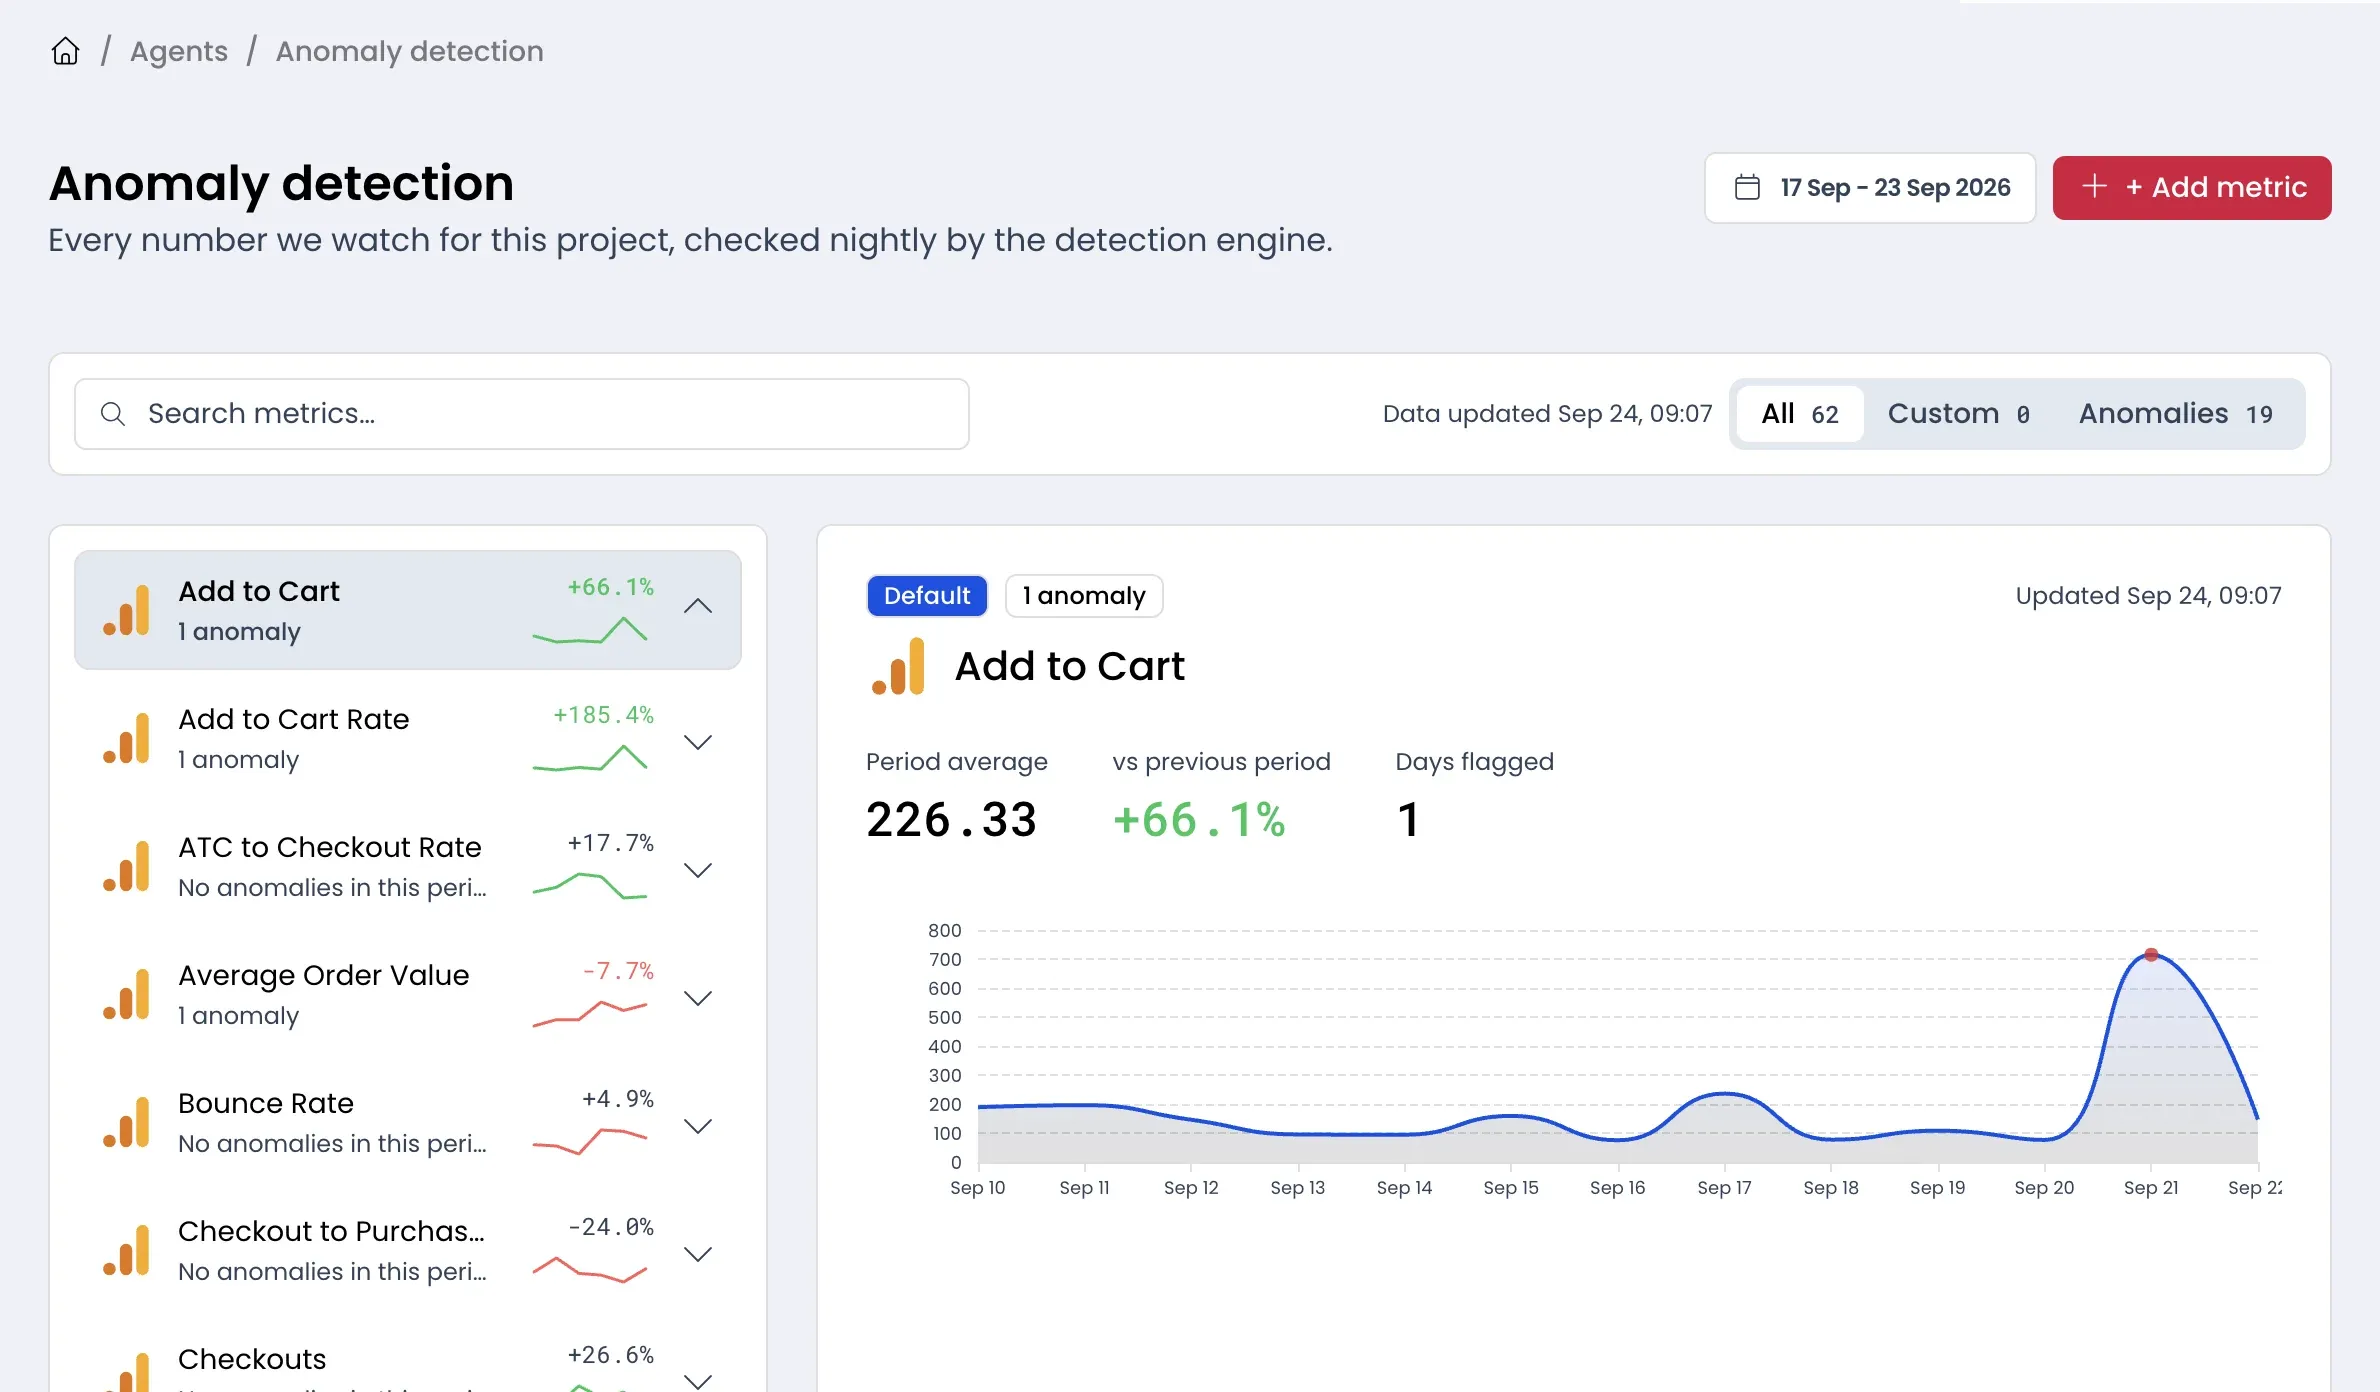Click the large analytics icon in the detail panel

pos(898,667)
